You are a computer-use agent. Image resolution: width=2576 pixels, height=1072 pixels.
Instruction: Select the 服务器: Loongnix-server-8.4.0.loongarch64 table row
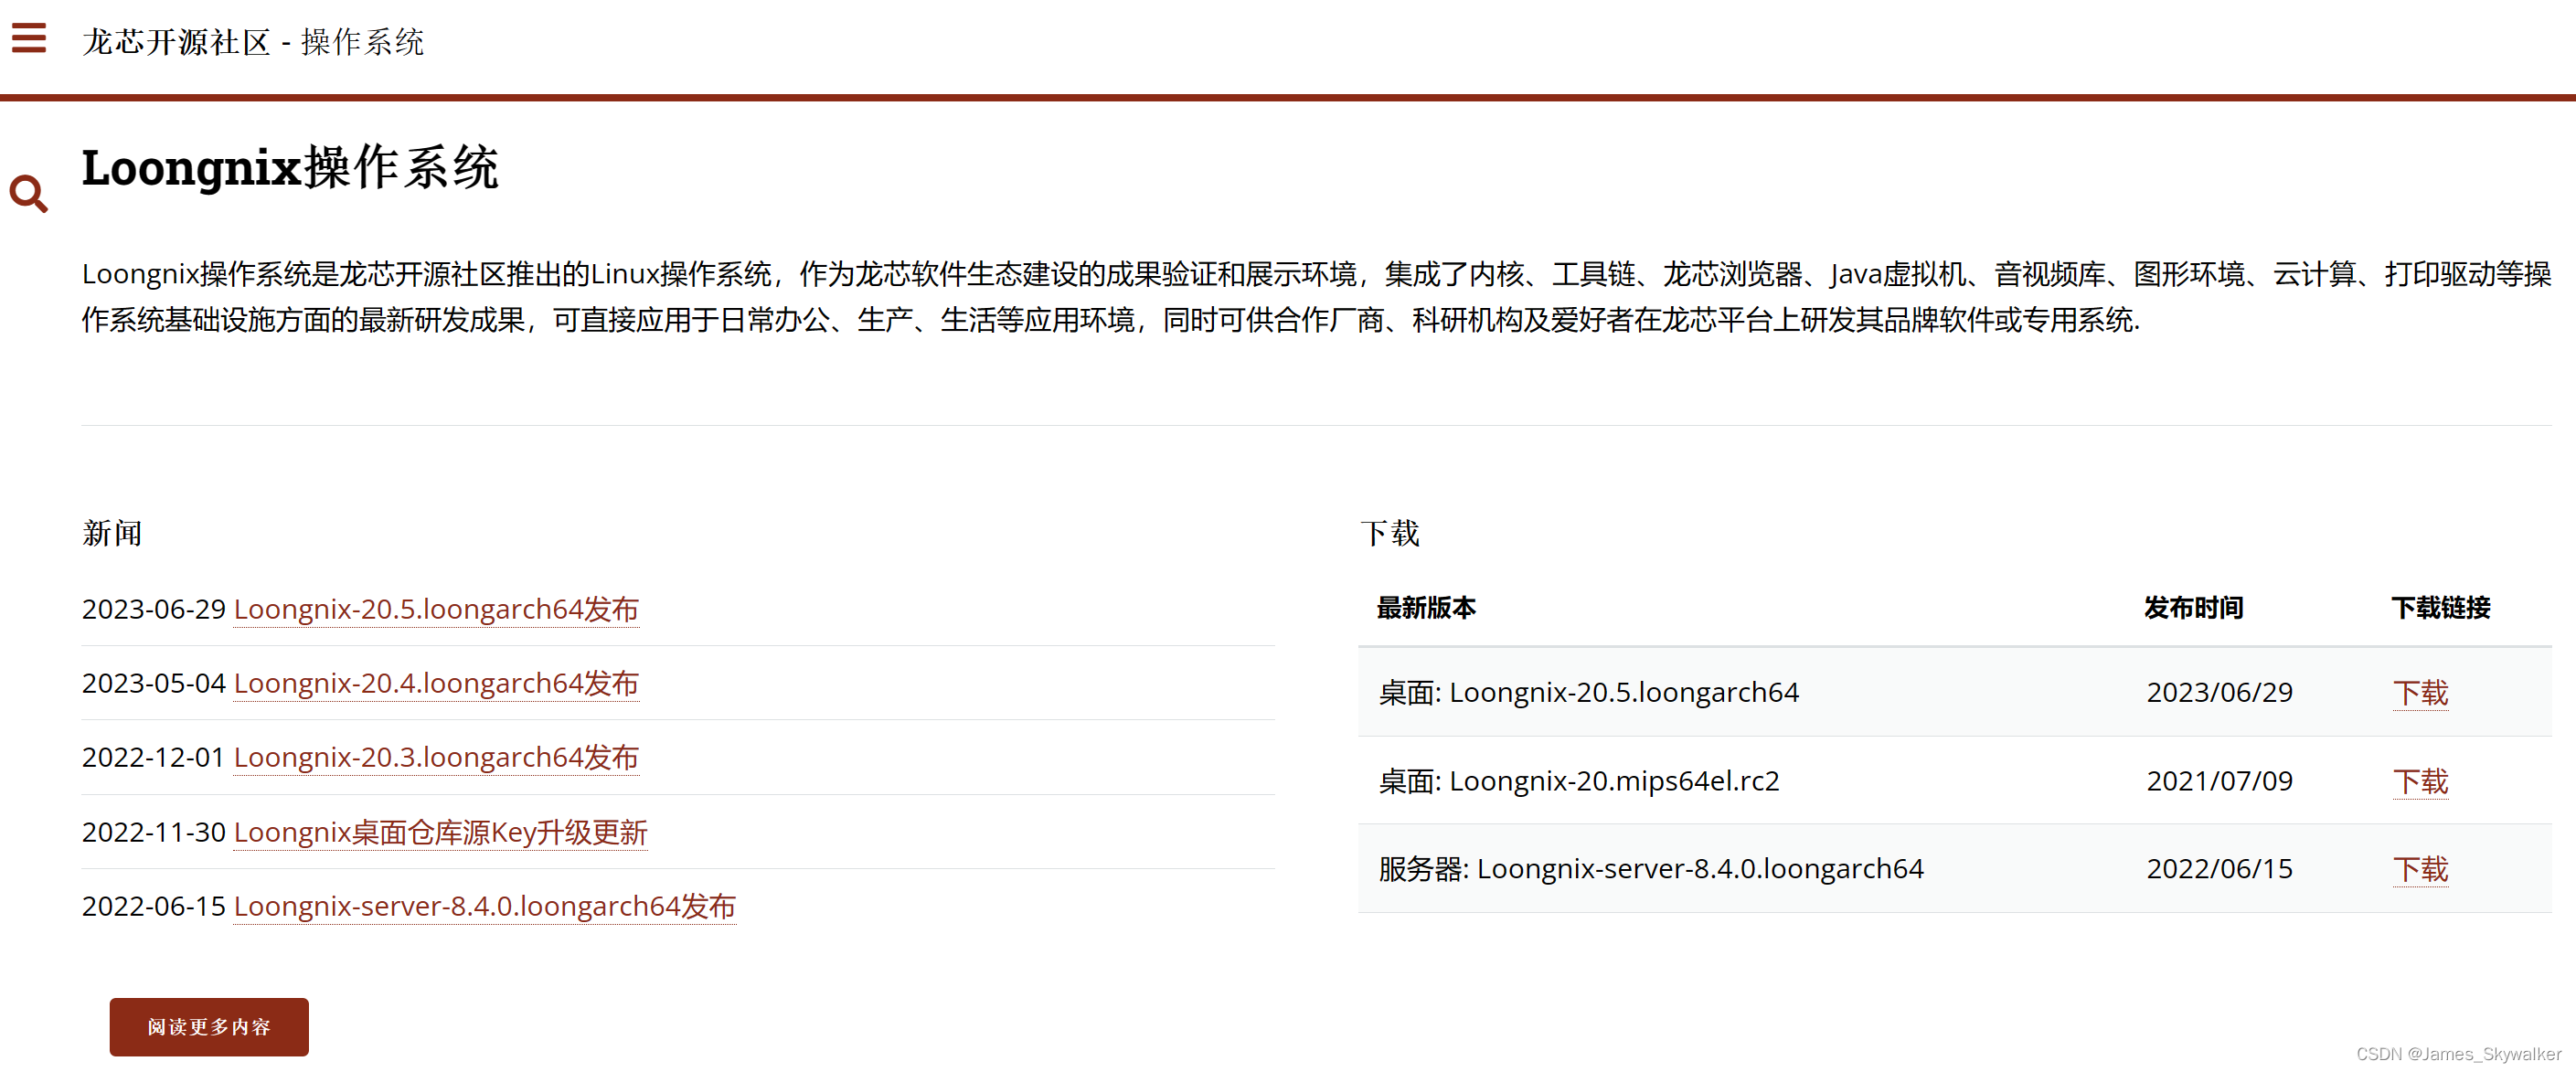pyautogui.click(x=1650, y=869)
